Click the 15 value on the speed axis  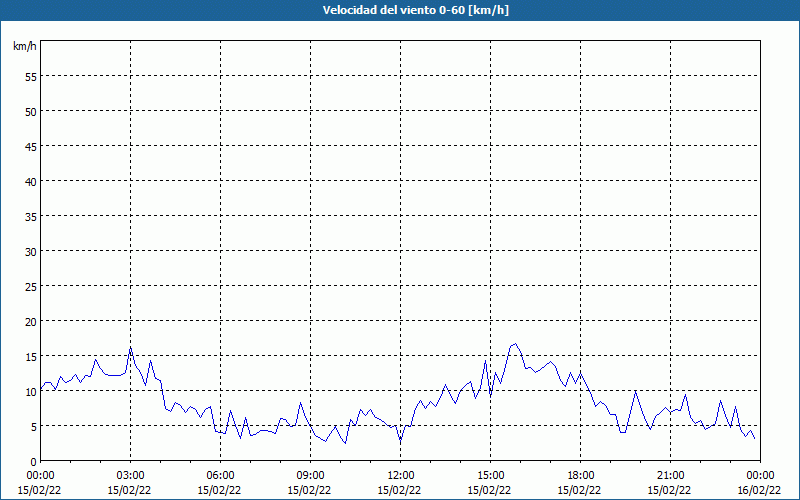(31, 357)
